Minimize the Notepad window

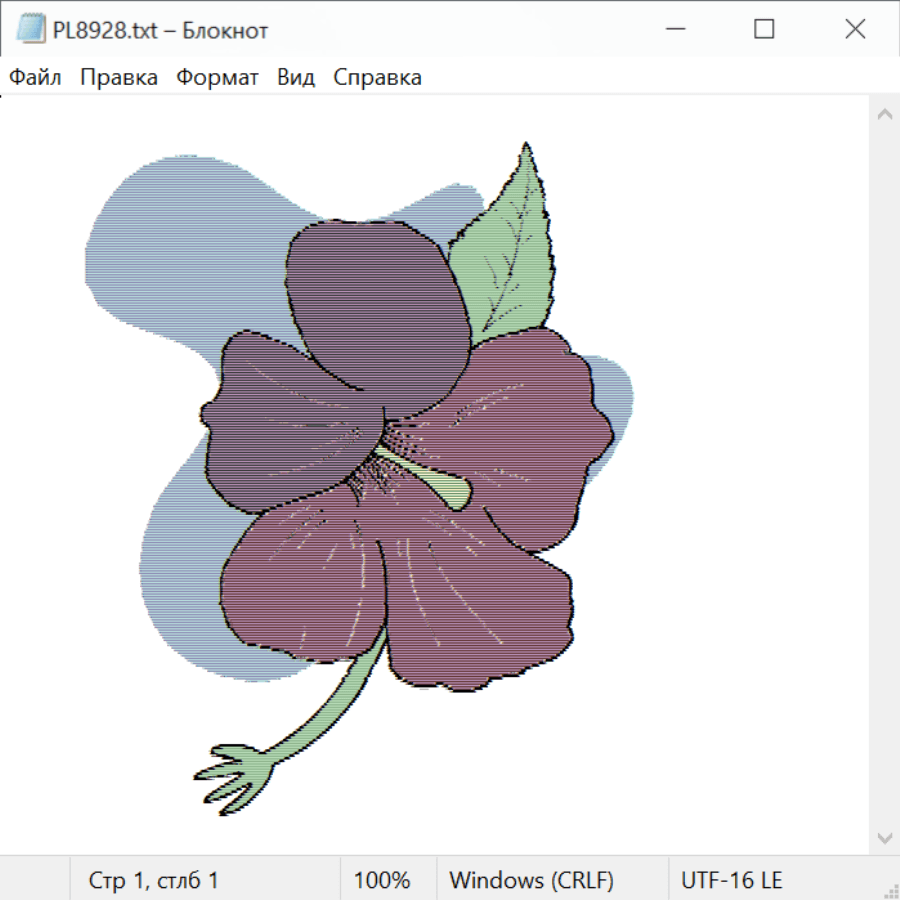[x=673, y=30]
